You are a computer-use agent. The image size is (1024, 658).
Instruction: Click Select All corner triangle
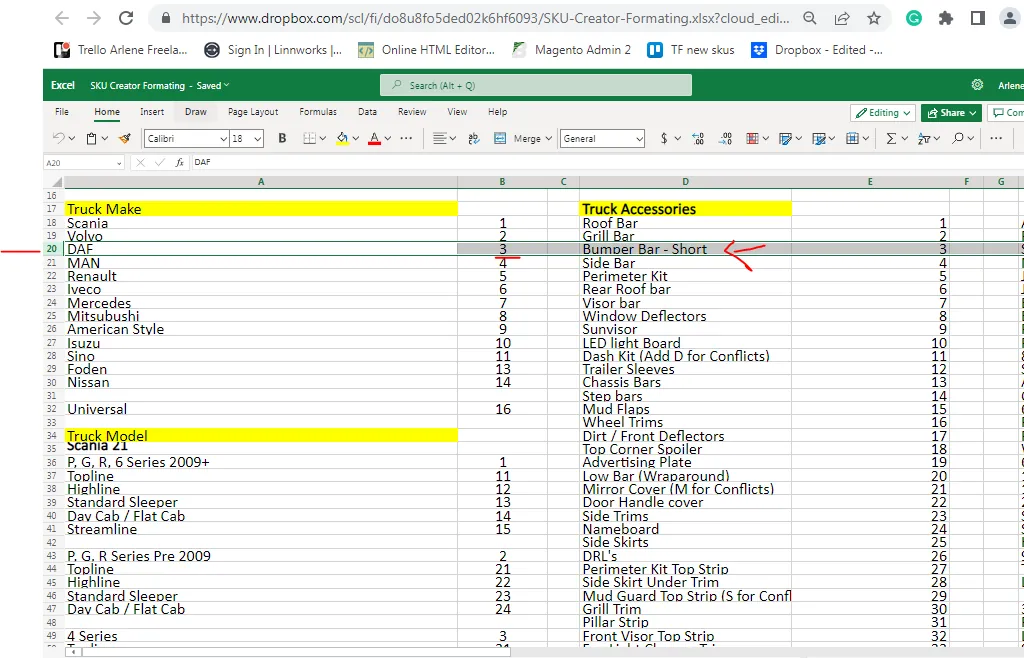(57, 182)
